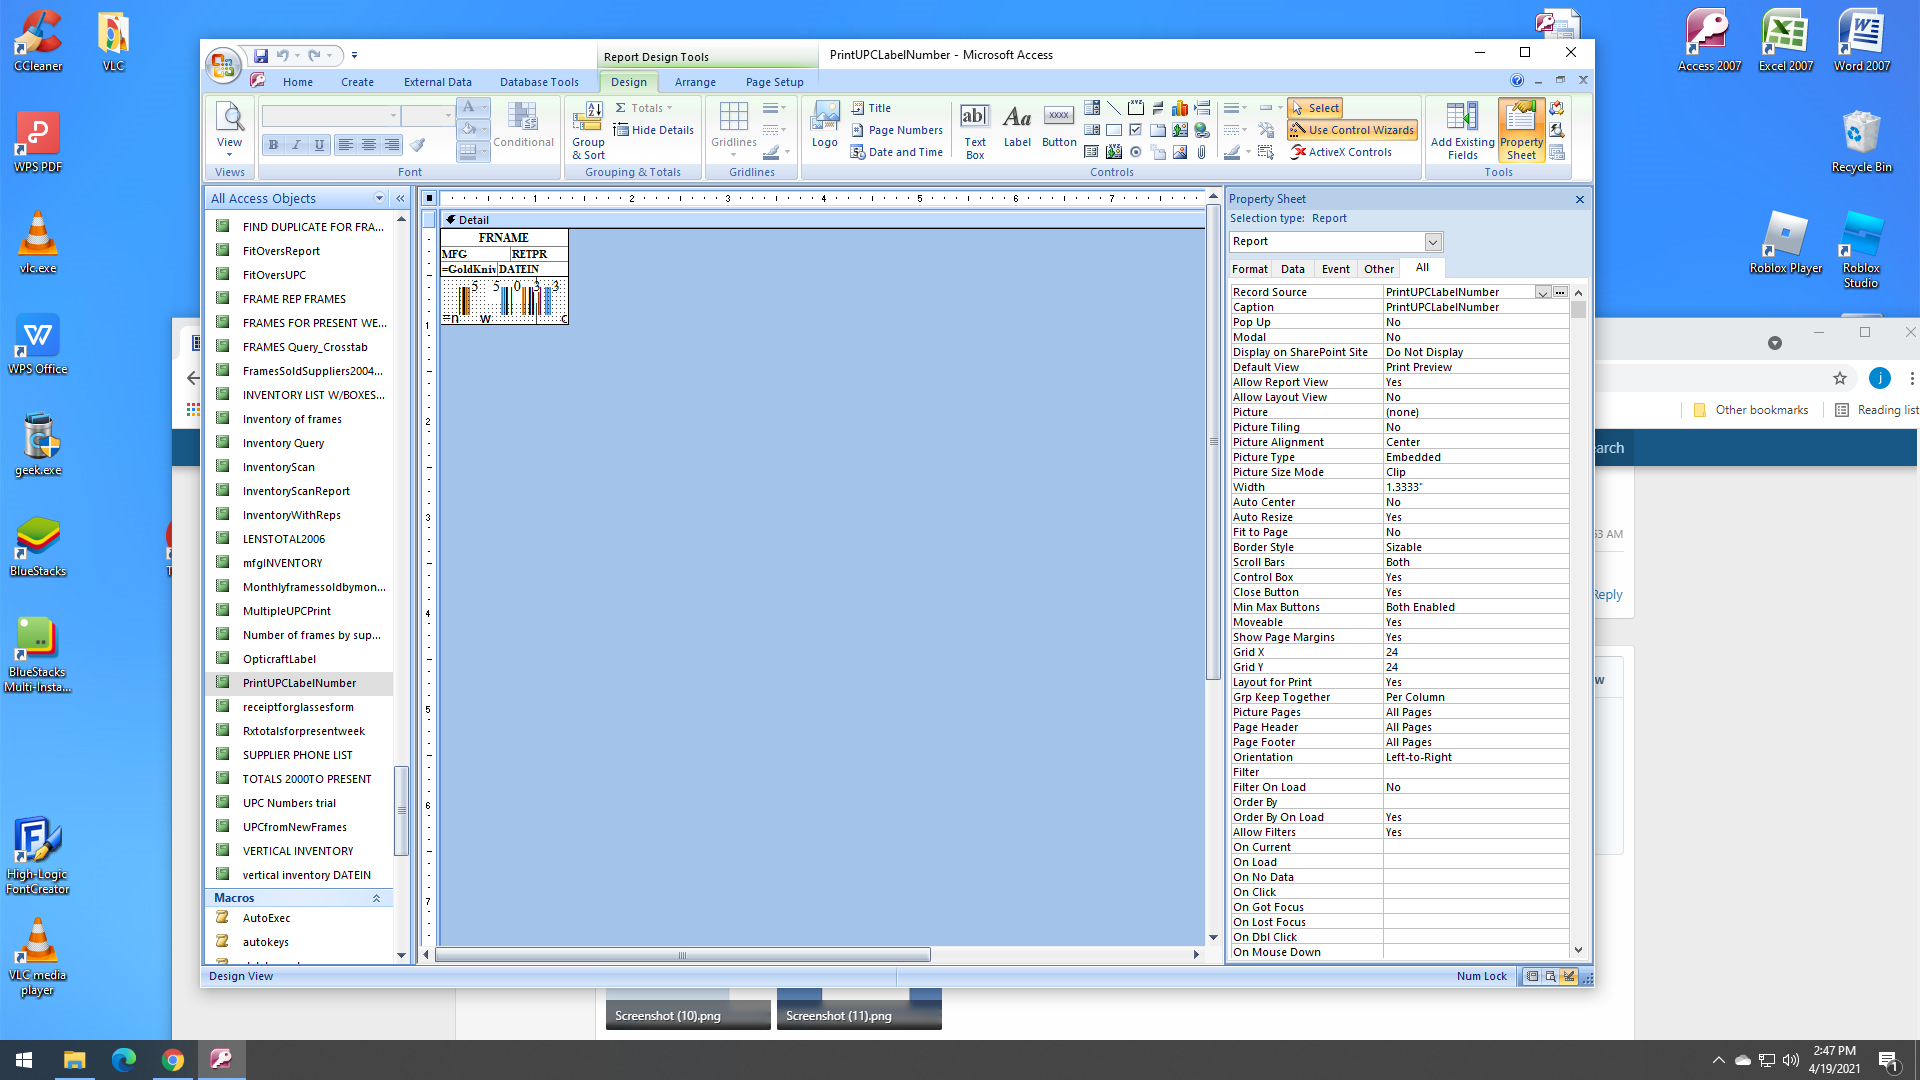
Task: Click the Attachment paperclip control icon
Action: tap(1202, 152)
